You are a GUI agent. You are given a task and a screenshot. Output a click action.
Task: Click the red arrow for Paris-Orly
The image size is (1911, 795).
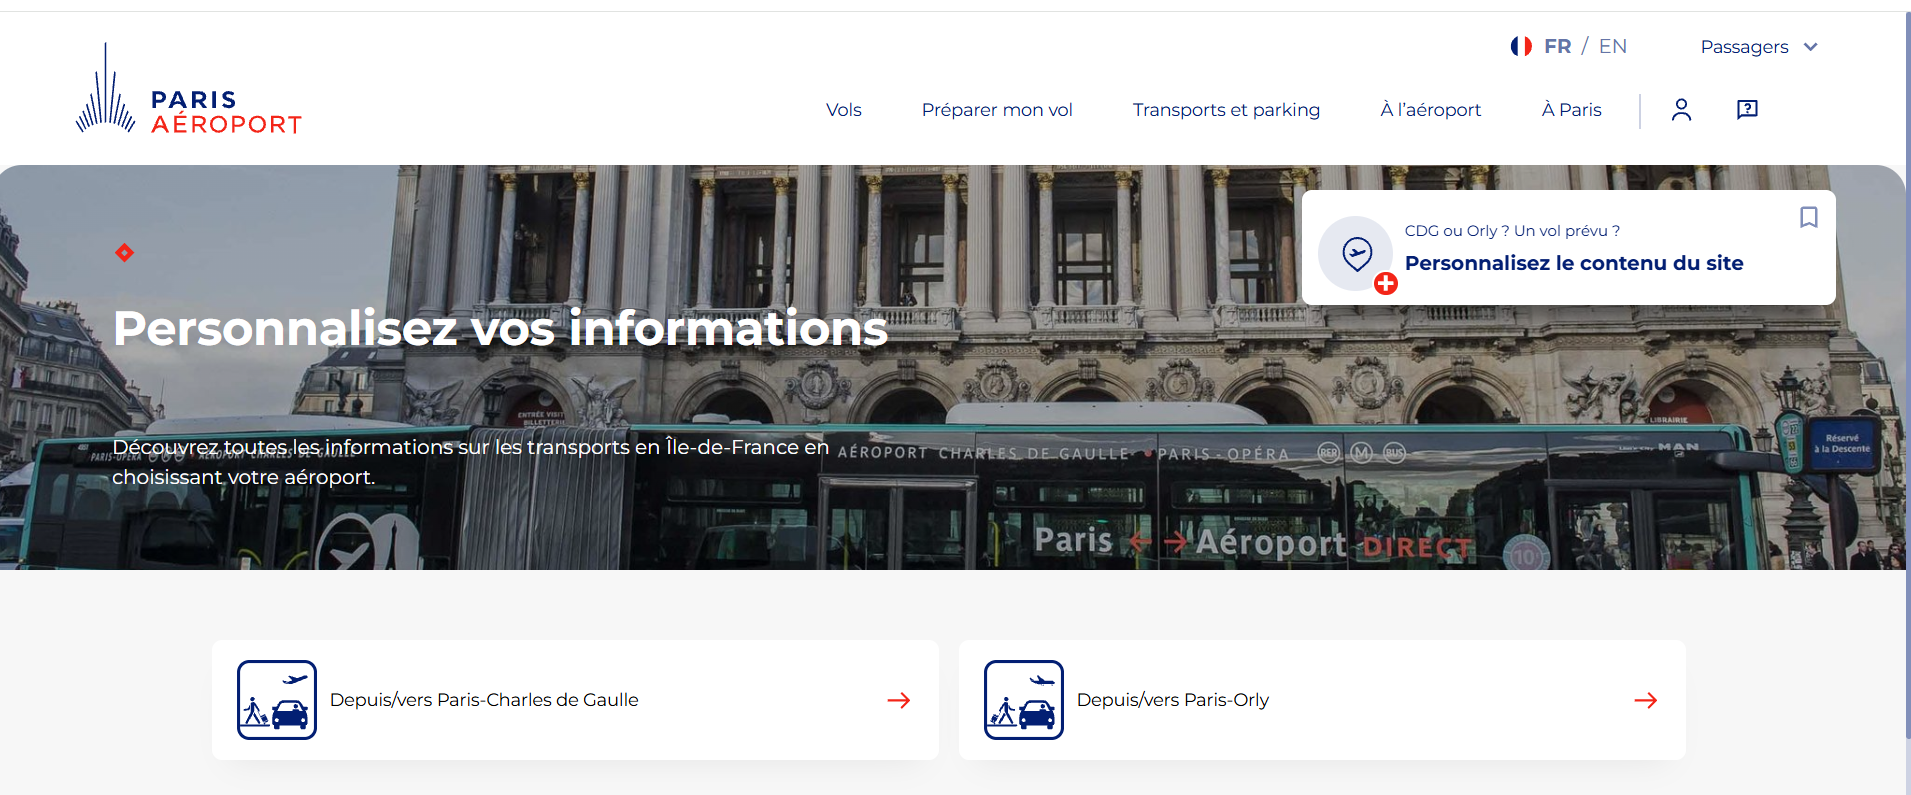[1646, 700]
